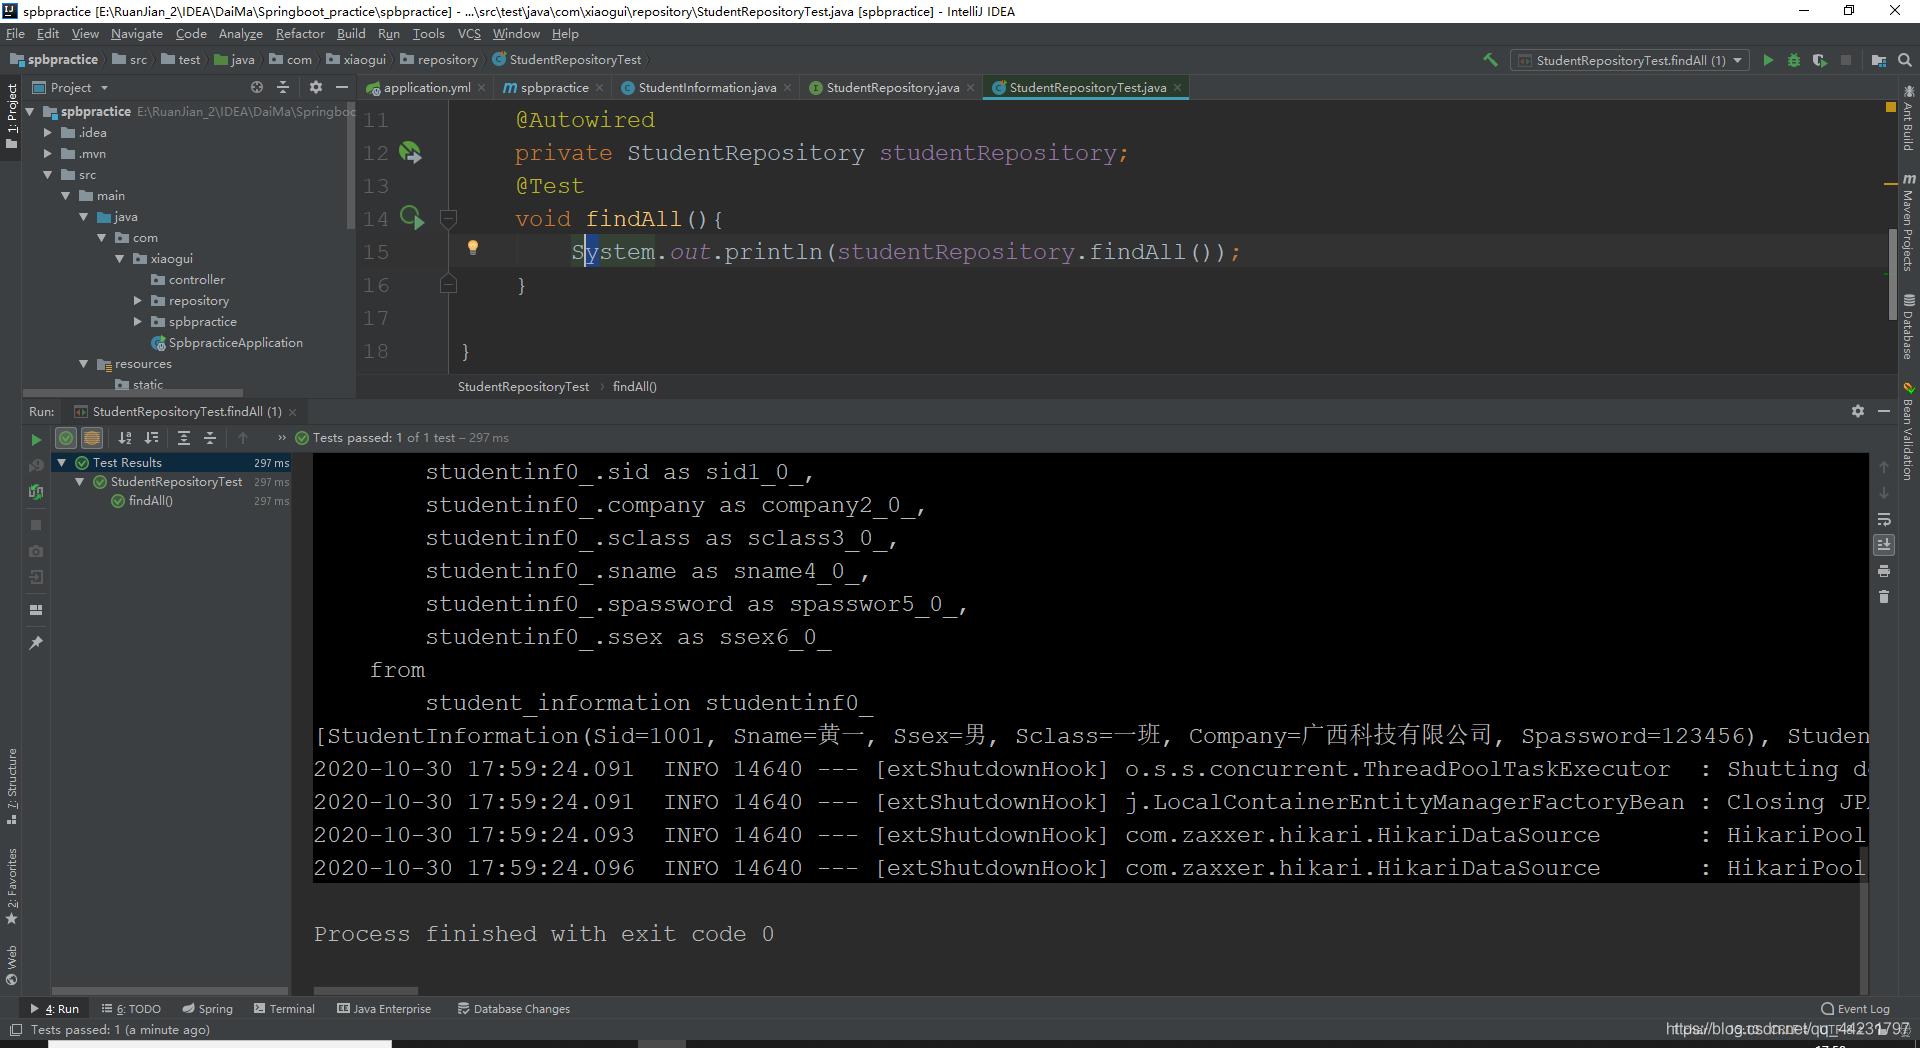Run StudentRepositoryTest.findAll from the main toolbar
The width and height of the screenshot is (1920, 1048).
pyautogui.click(x=1768, y=60)
